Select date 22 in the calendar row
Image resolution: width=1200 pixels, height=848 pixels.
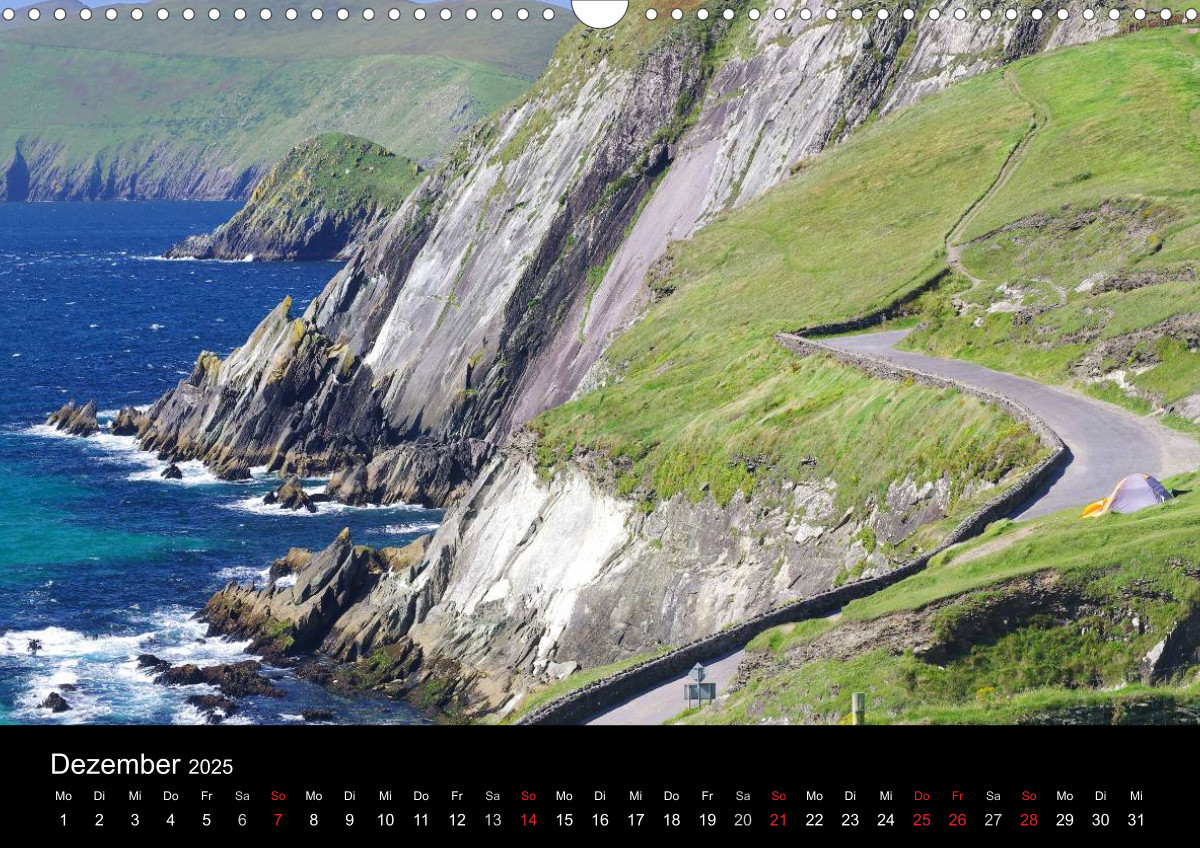click(x=814, y=820)
